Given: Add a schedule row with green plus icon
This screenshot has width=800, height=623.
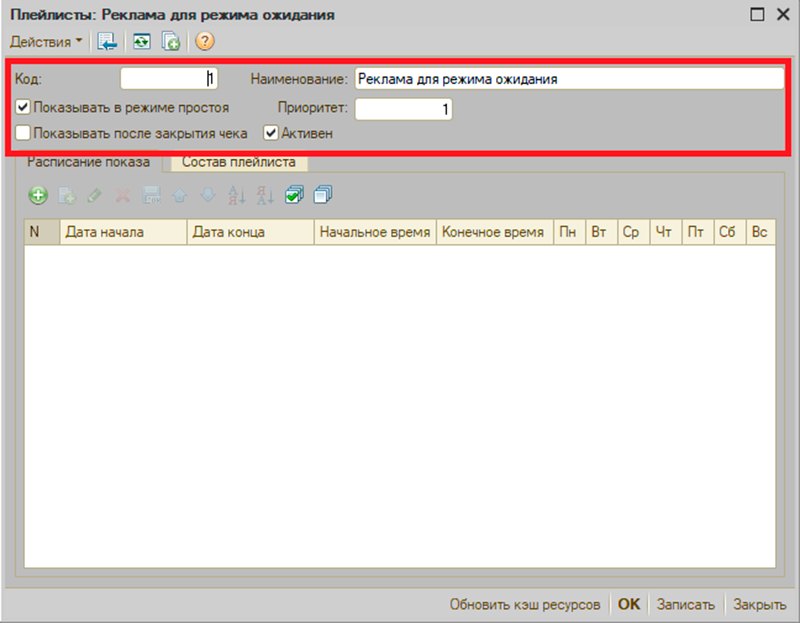Looking at the screenshot, I should click(x=38, y=195).
